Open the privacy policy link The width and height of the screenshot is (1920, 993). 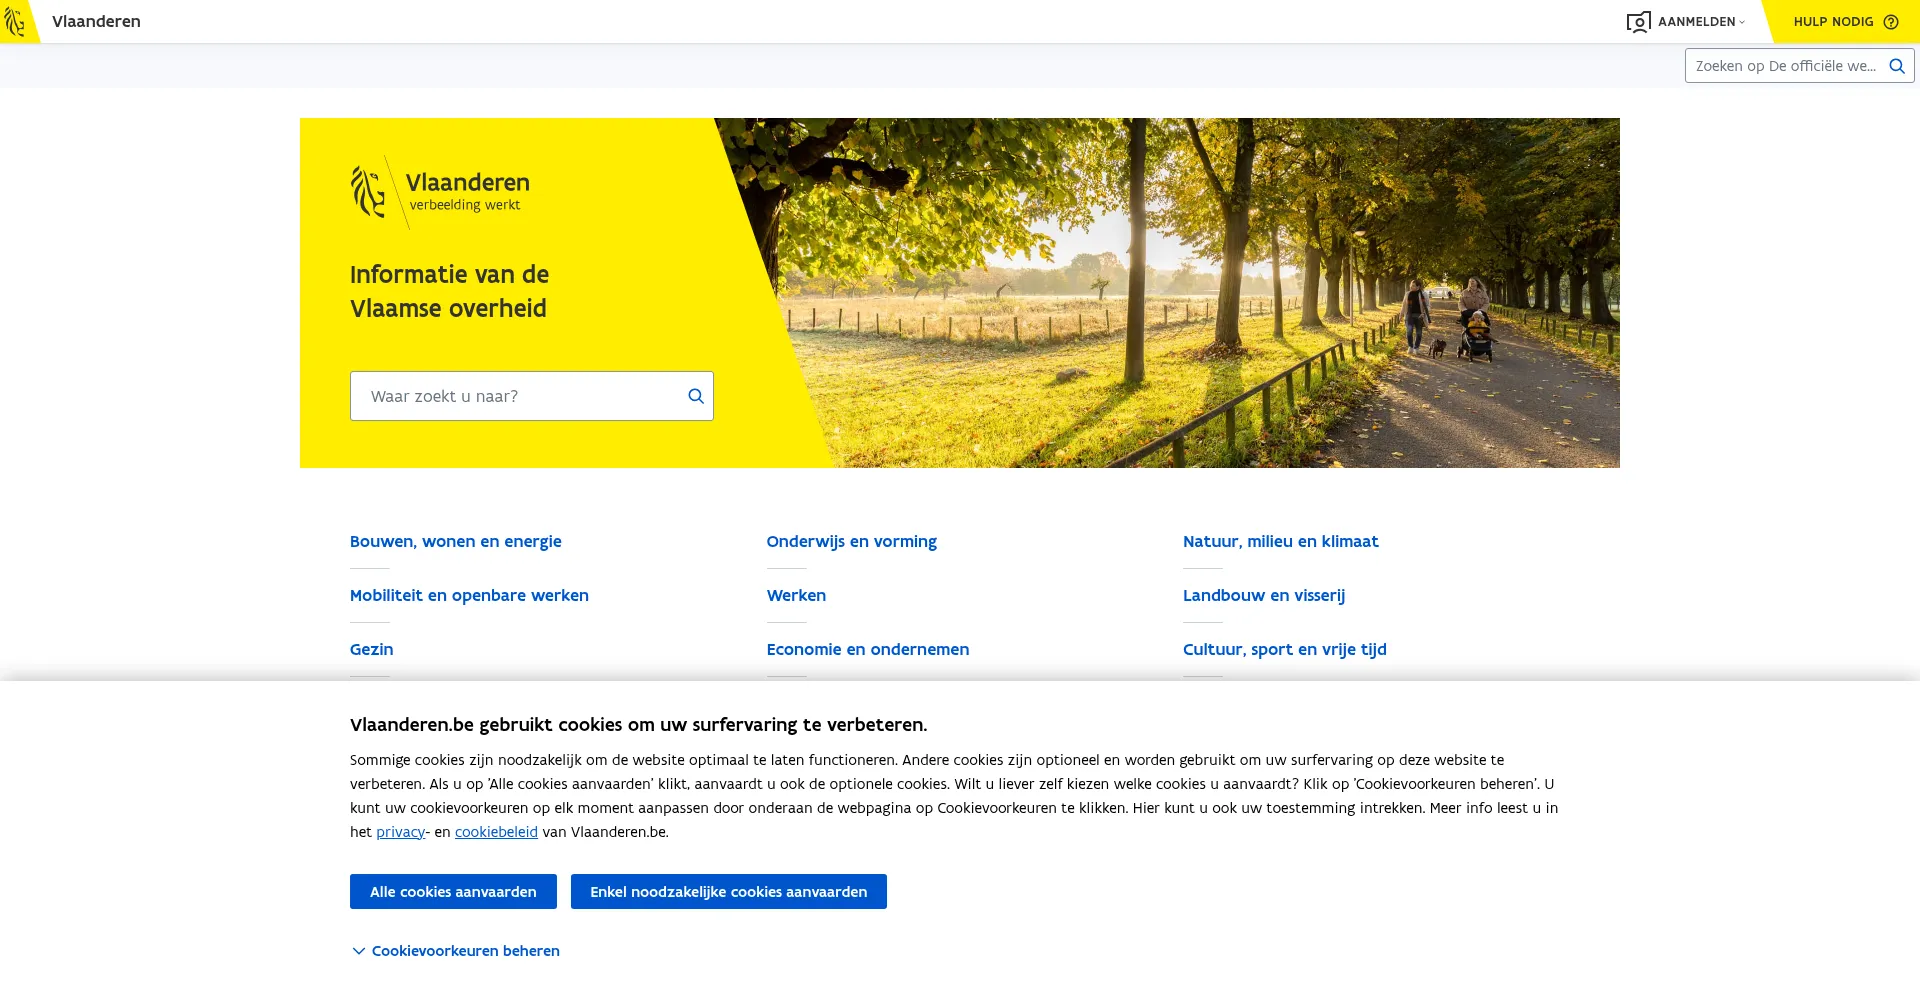400,832
